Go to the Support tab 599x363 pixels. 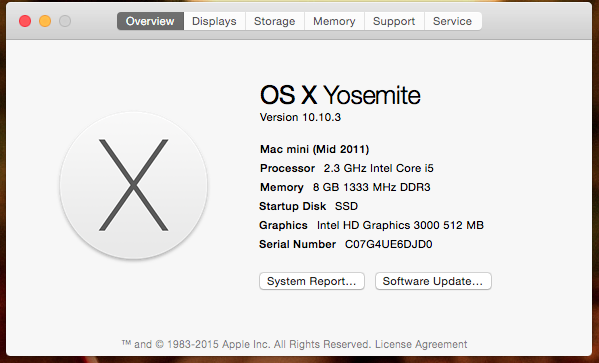point(394,21)
